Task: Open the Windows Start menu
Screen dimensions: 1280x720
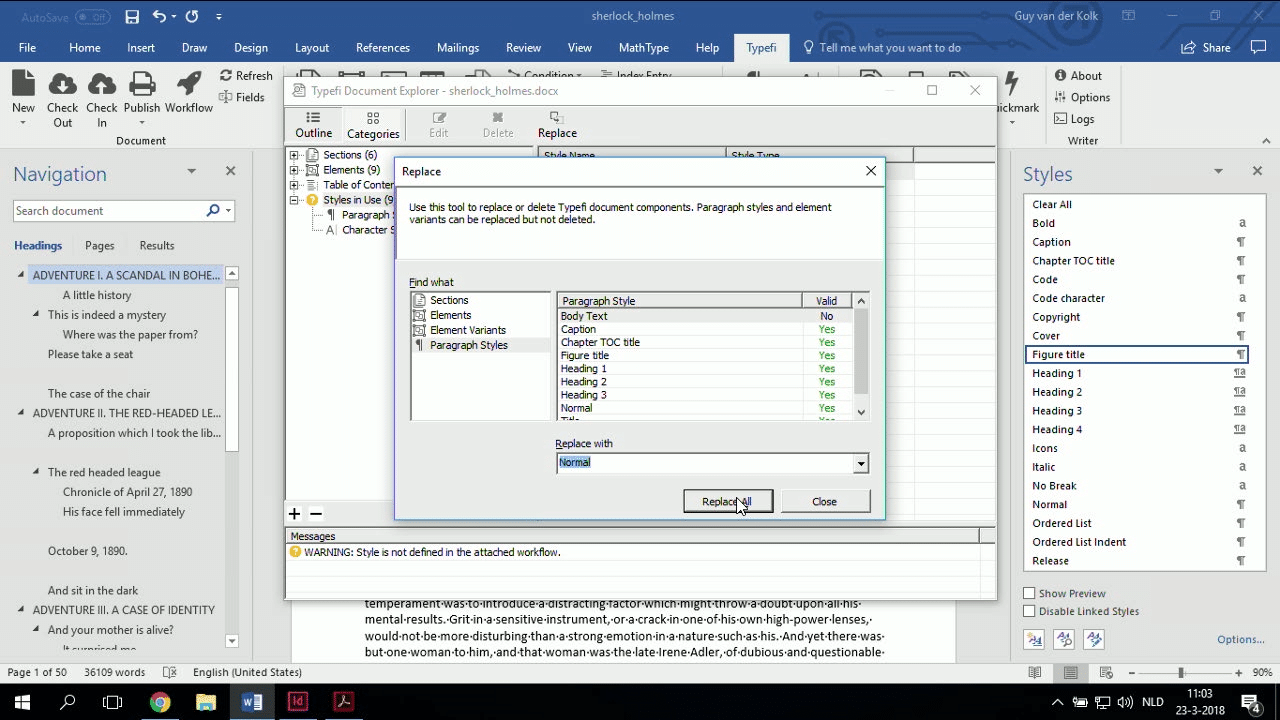Action: [22, 702]
